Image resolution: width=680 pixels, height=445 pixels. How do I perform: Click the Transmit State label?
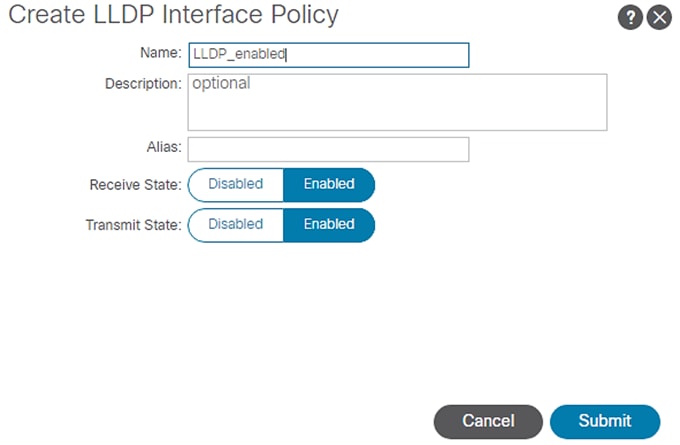click(133, 225)
